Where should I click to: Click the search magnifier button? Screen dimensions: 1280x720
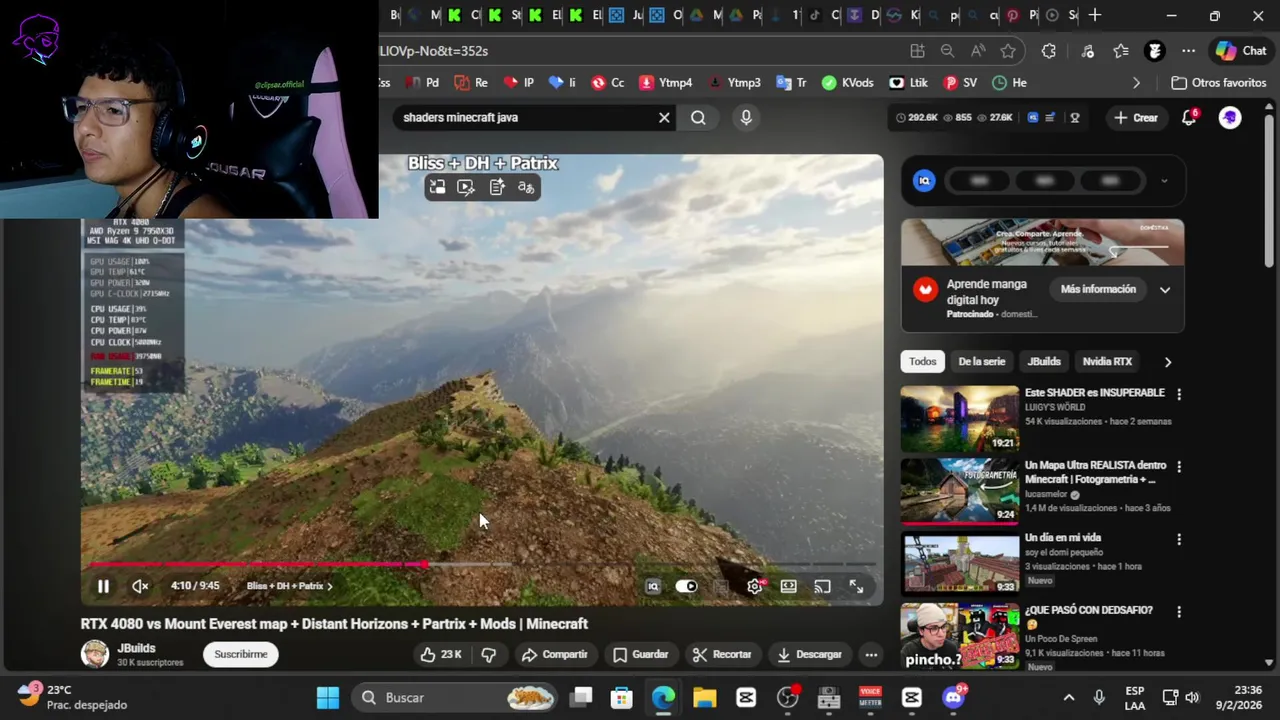[x=698, y=117]
